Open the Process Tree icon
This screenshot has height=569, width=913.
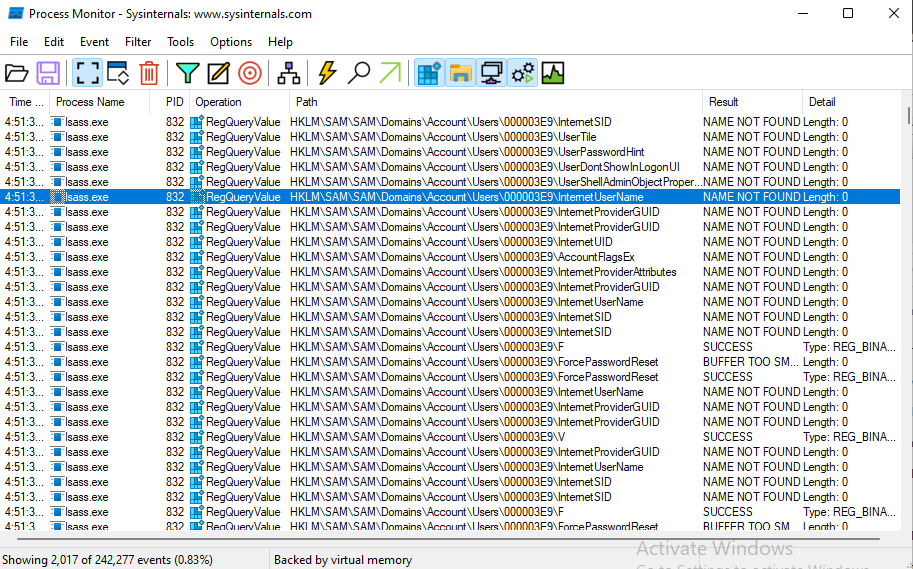click(x=288, y=73)
